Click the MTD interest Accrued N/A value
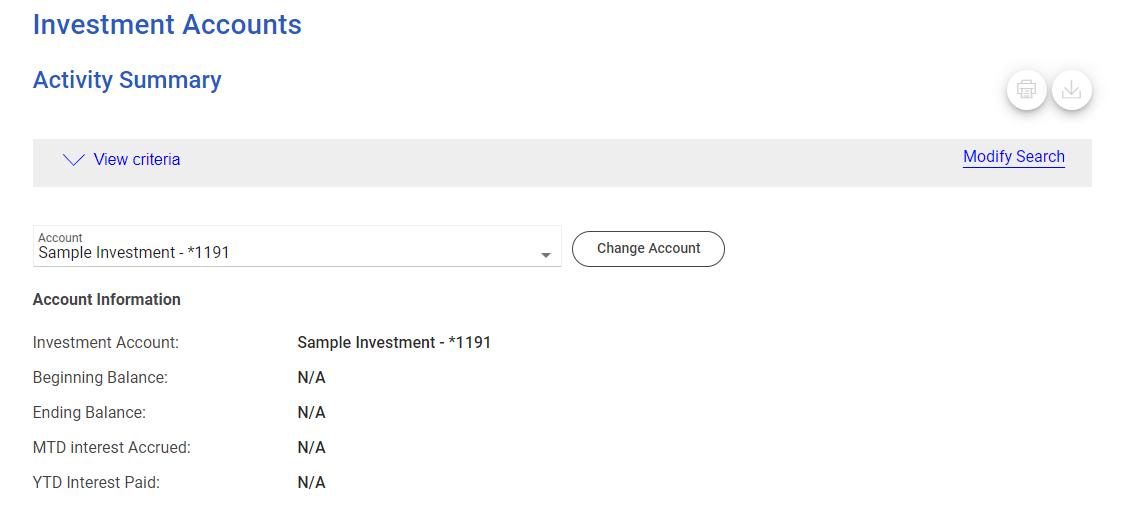Image resolution: width=1124 pixels, height=506 pixels. [311, 448]
